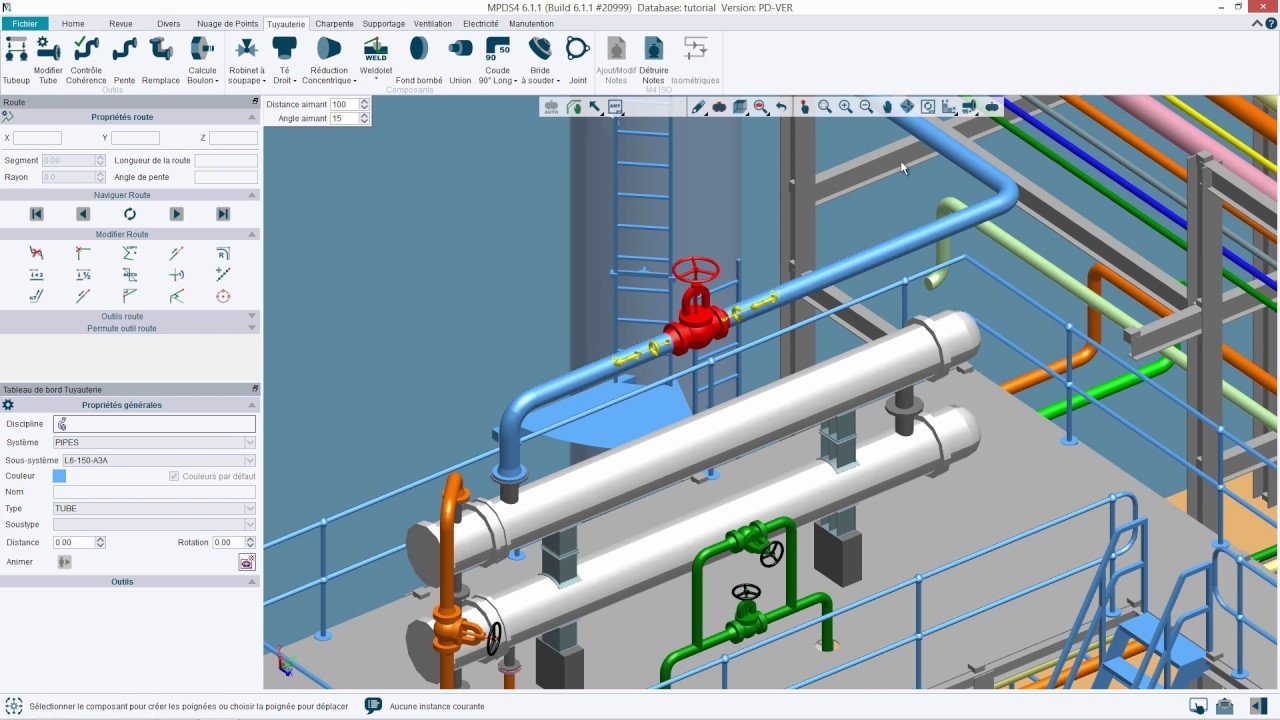Click the chat bubble status bar icon
1280x720 pixels.
click(373, 706)
